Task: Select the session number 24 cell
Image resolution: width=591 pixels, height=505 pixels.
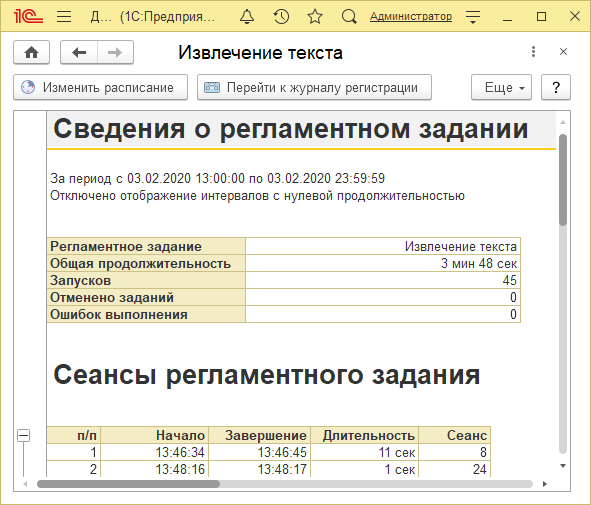Action: click(455, 469)
